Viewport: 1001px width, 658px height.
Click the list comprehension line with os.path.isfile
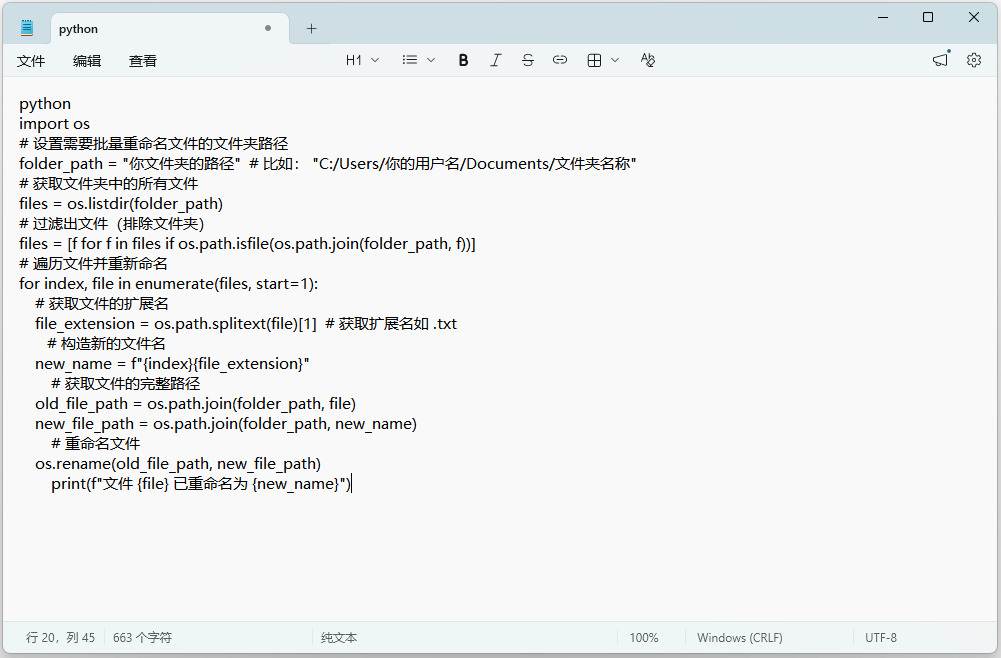coord(247,244)
